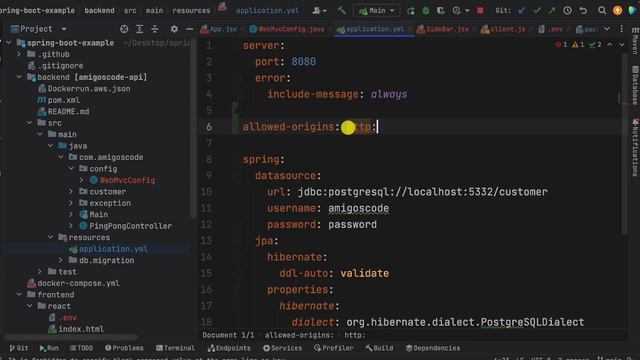Click the Git Update Project blue arrow

tap(522, 11)
